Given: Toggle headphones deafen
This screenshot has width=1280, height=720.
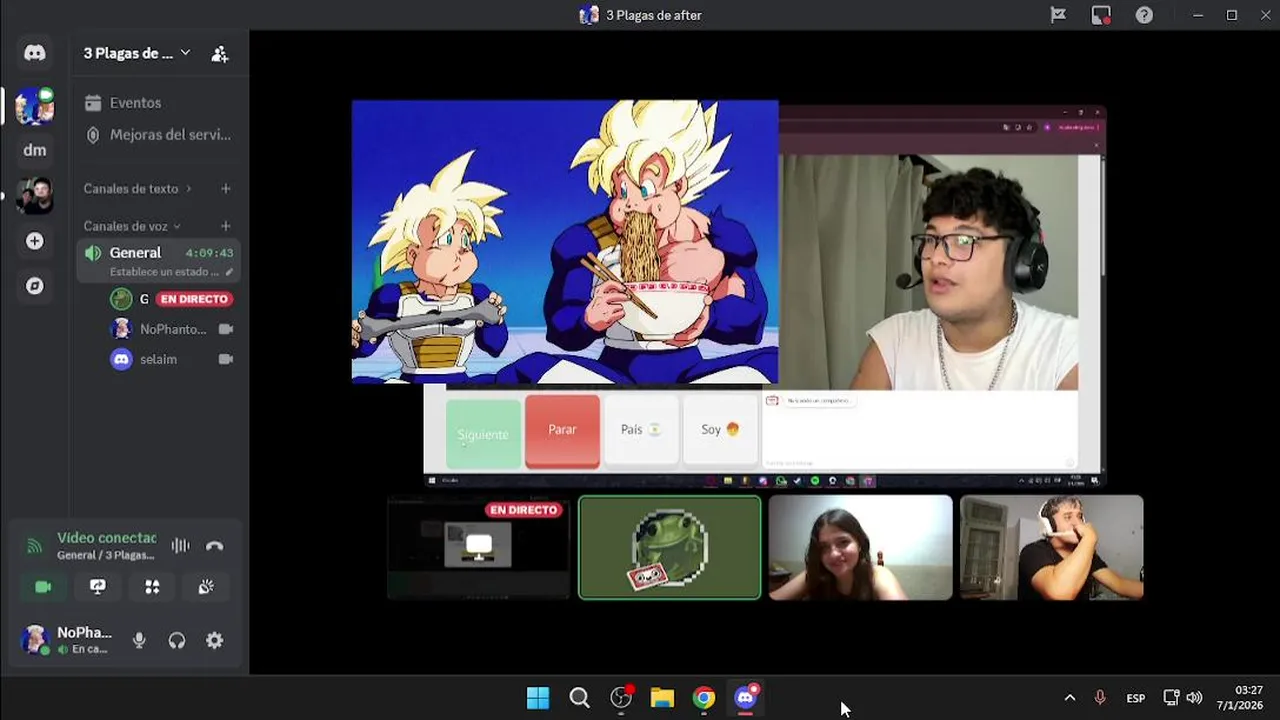Looking at the screenshot, I should 177,641.
